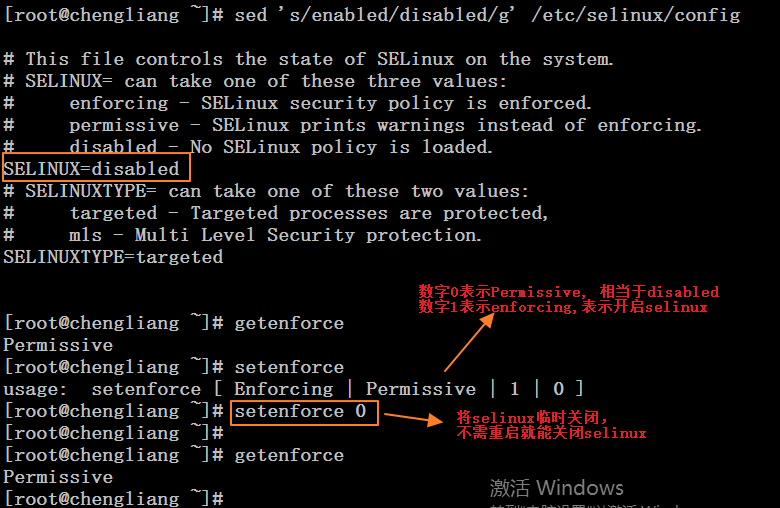
Task: Click the boxed setenforce 0 command
Action: point(304,412)
